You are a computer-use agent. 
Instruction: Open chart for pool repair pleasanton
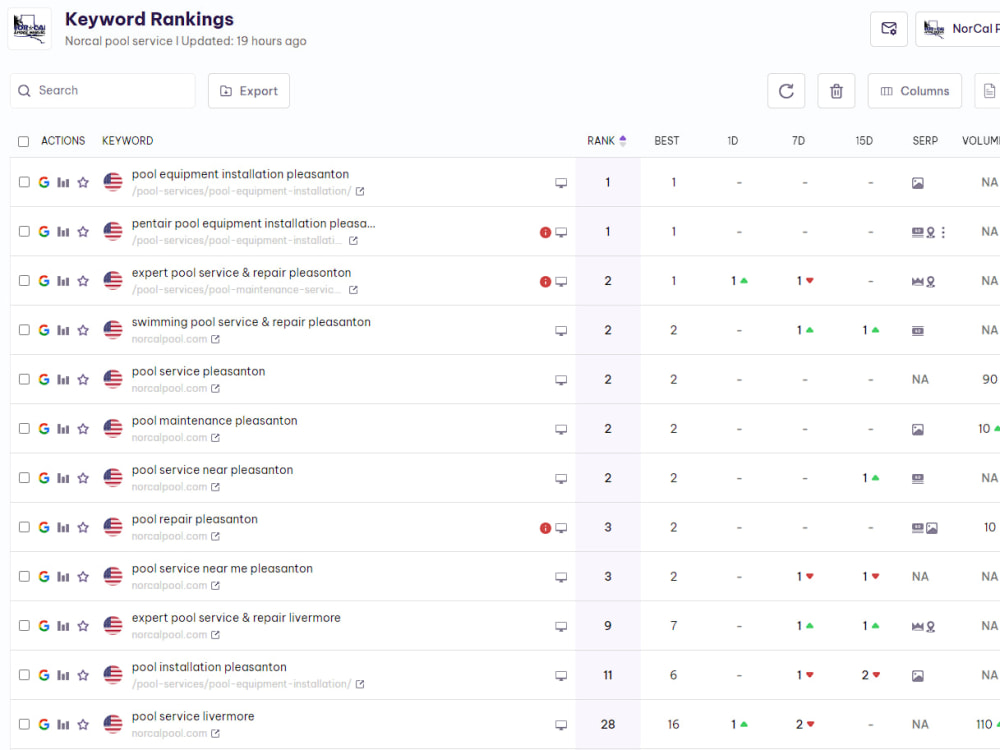coord(63,527)
